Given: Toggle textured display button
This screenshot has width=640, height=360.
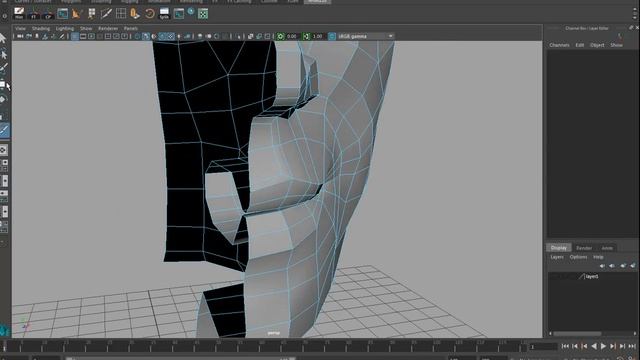Looking at the screenshot, I should [x=171, y=36].
